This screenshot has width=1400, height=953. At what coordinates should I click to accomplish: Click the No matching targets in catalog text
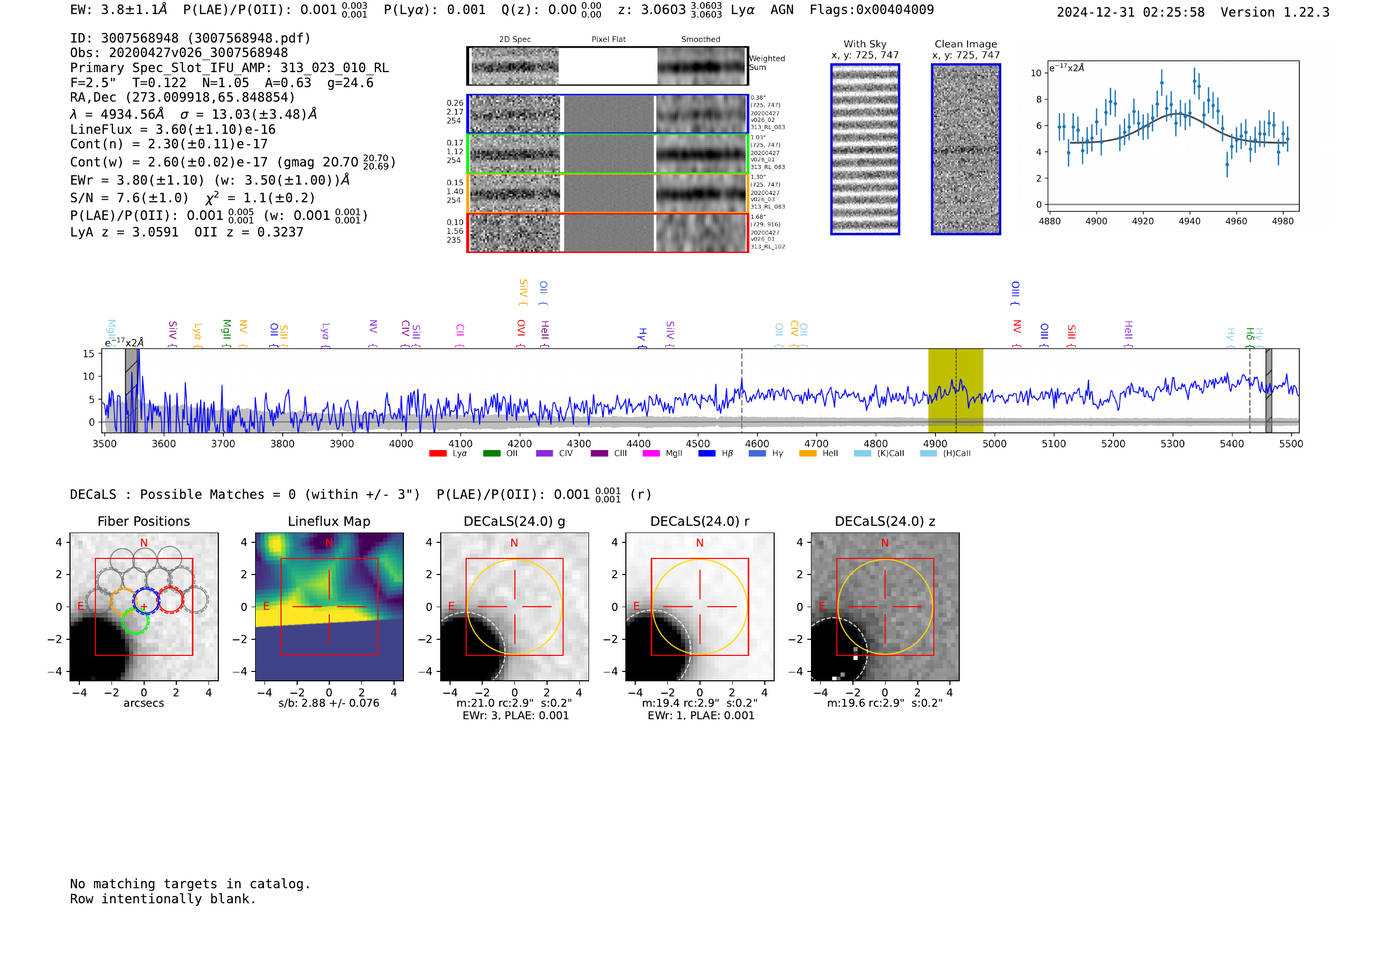coord(190,884)
